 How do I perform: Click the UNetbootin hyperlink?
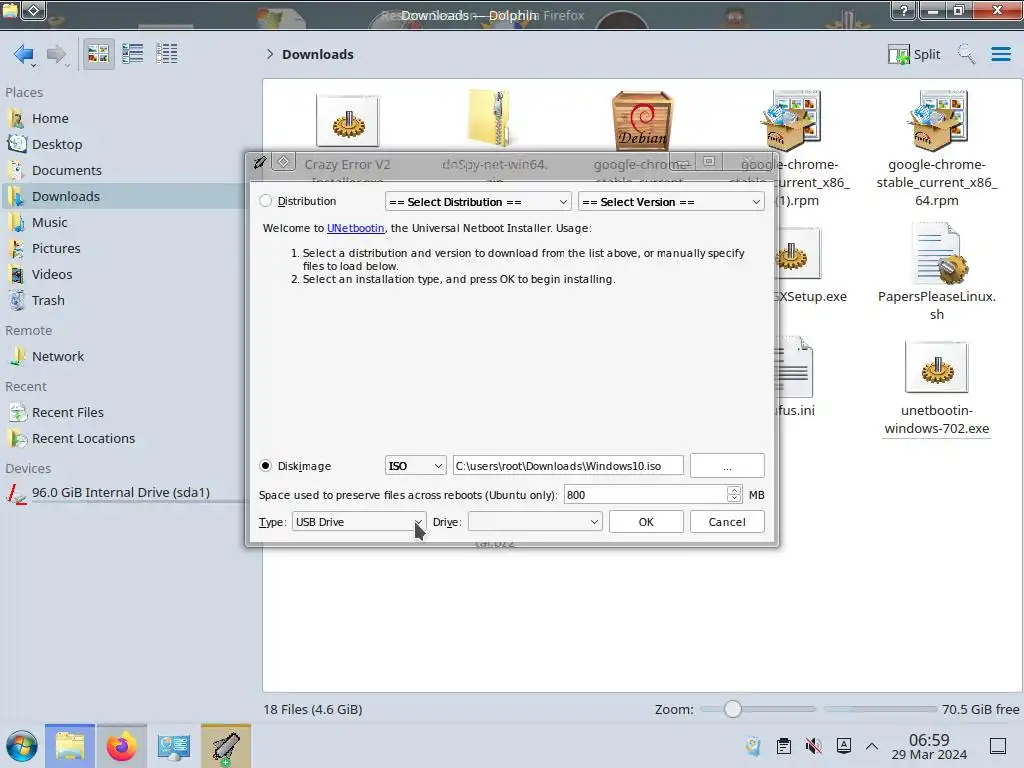[x=355, y=228]
